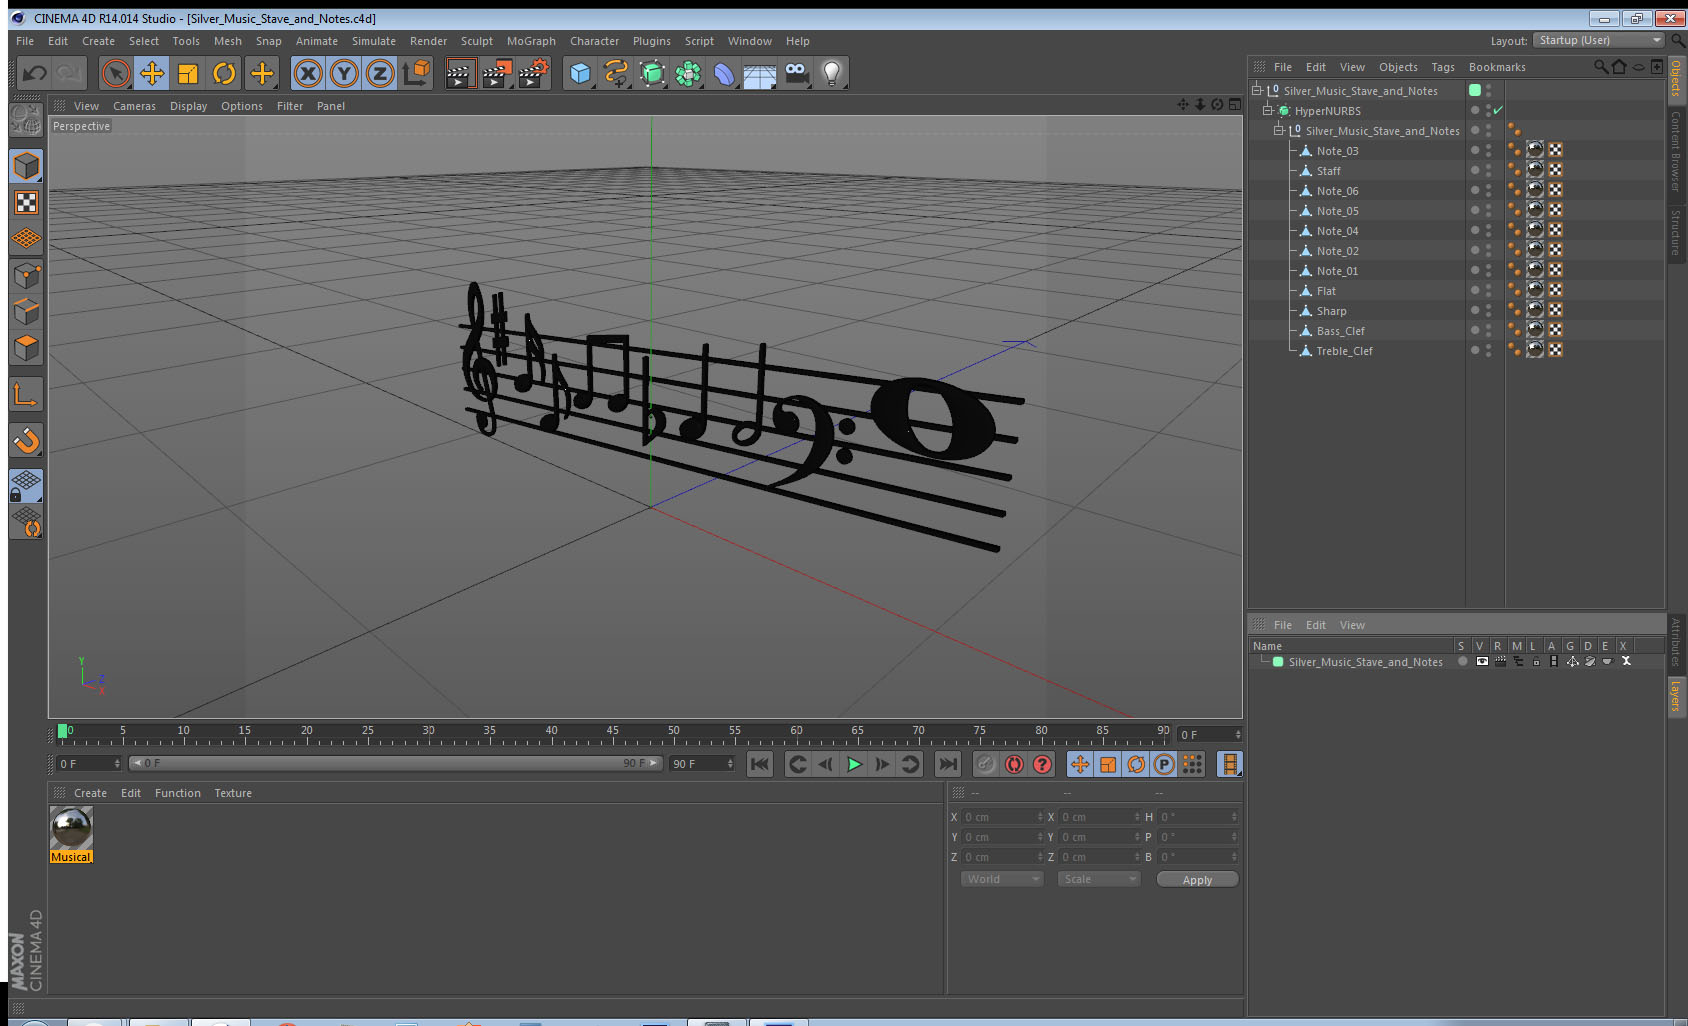1688x1026 pixels.
Task: Record active objects keyframe
Action: (986, 764)
